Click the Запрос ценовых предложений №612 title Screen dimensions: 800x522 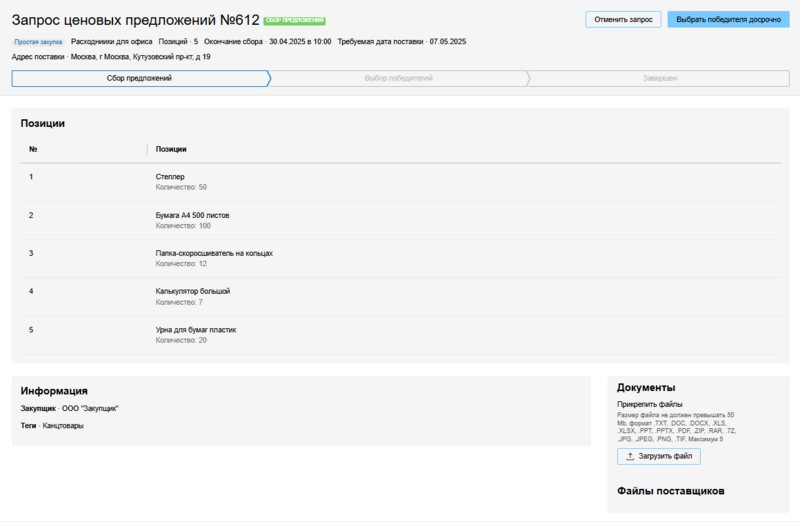tap(135, 20)
